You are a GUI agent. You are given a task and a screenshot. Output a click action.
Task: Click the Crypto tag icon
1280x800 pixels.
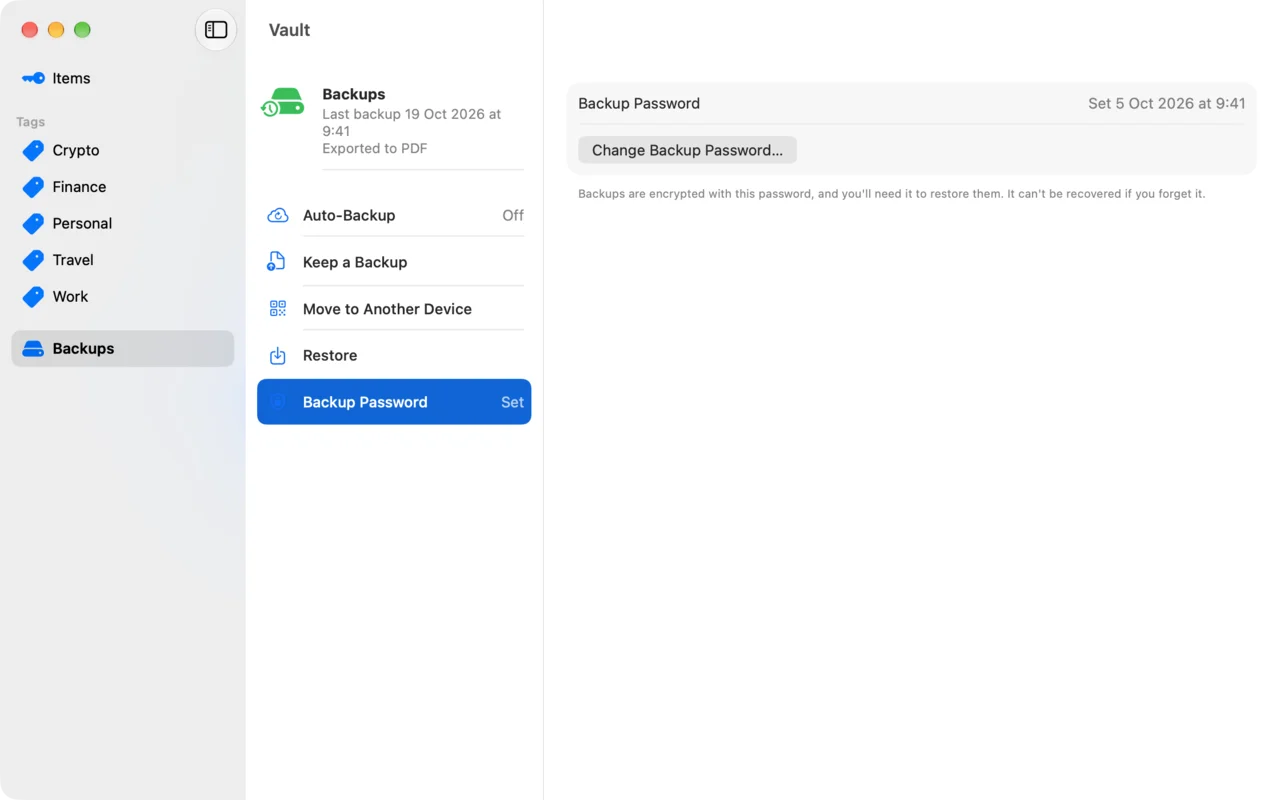tap(33, 150)
